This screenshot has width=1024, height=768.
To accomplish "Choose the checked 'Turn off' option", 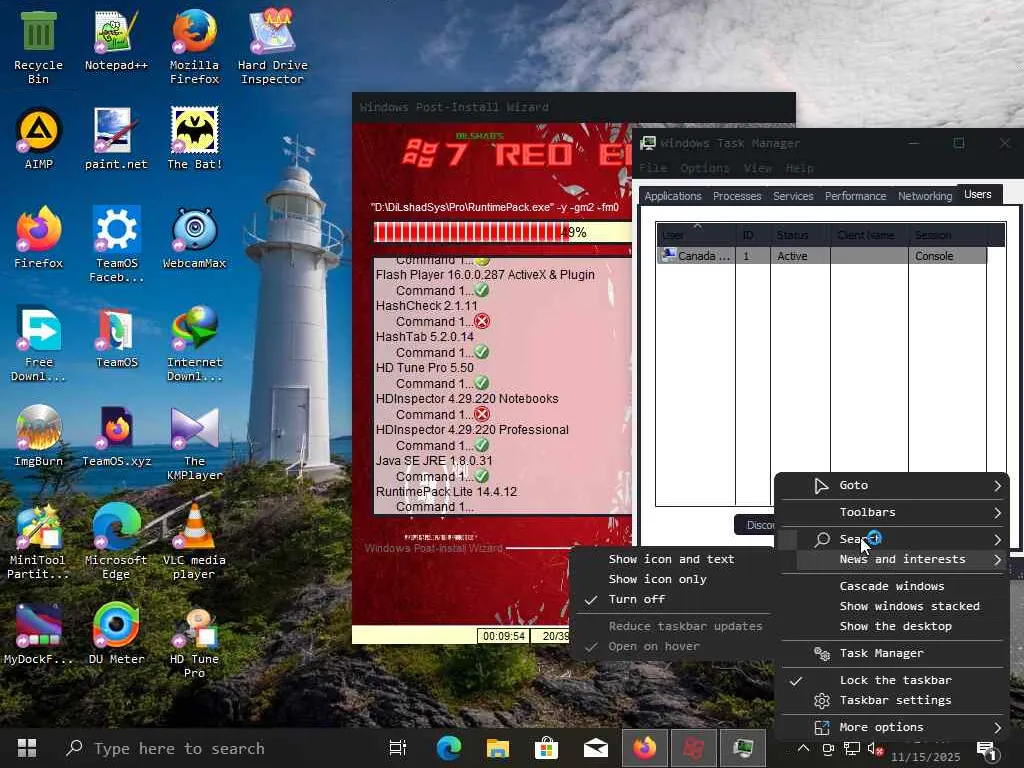I will tap(671, 600).
